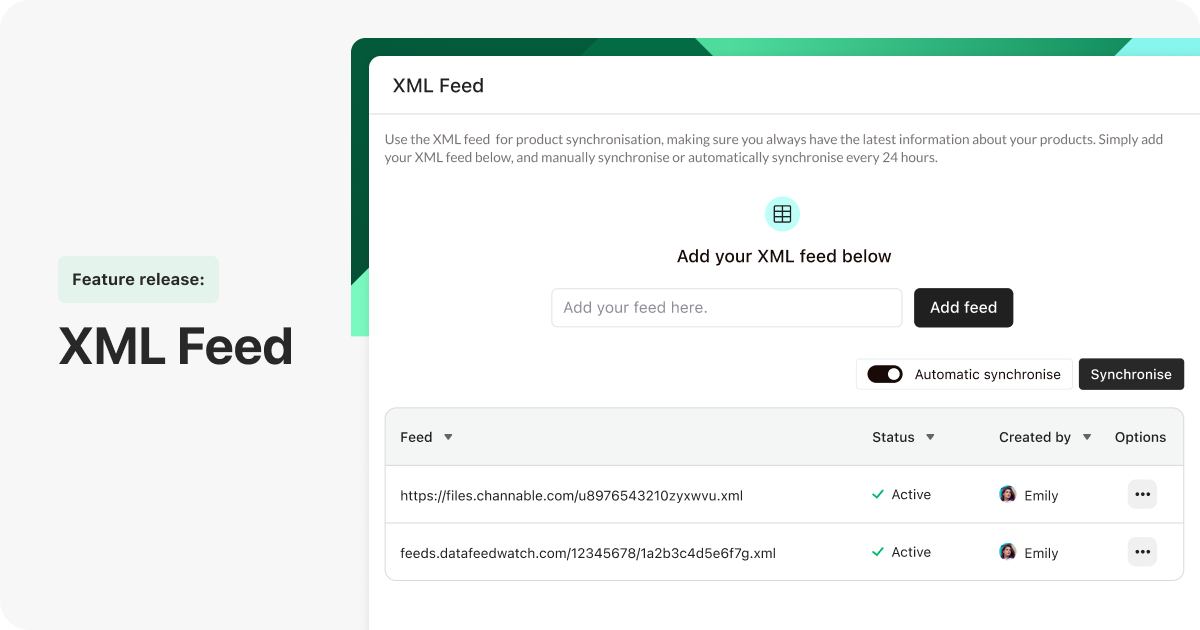Click the Feature release badge
Viewport: 1200px width, 630px height.
pyautogui.click(x=138, y=279)
